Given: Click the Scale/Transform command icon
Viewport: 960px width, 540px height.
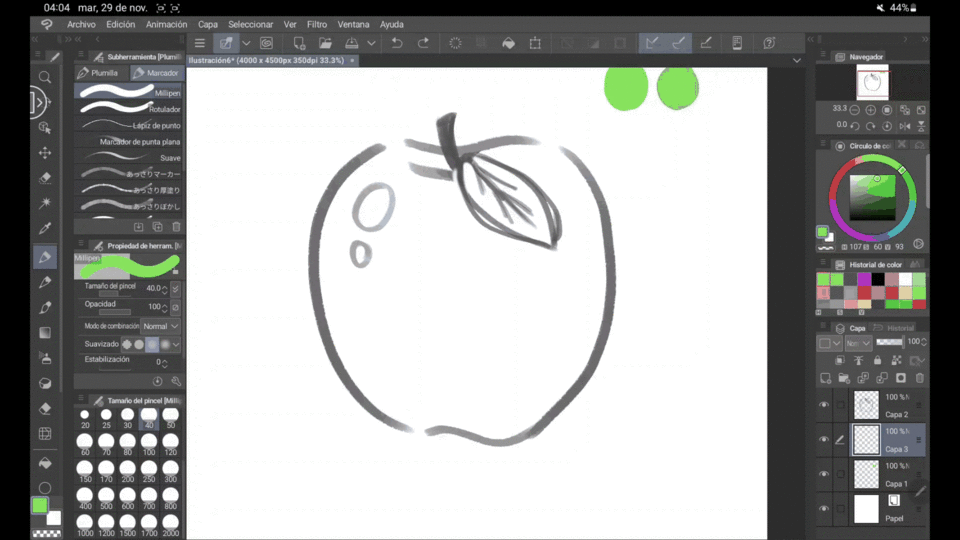Looking at the screenshot, I should click(535, 43).
